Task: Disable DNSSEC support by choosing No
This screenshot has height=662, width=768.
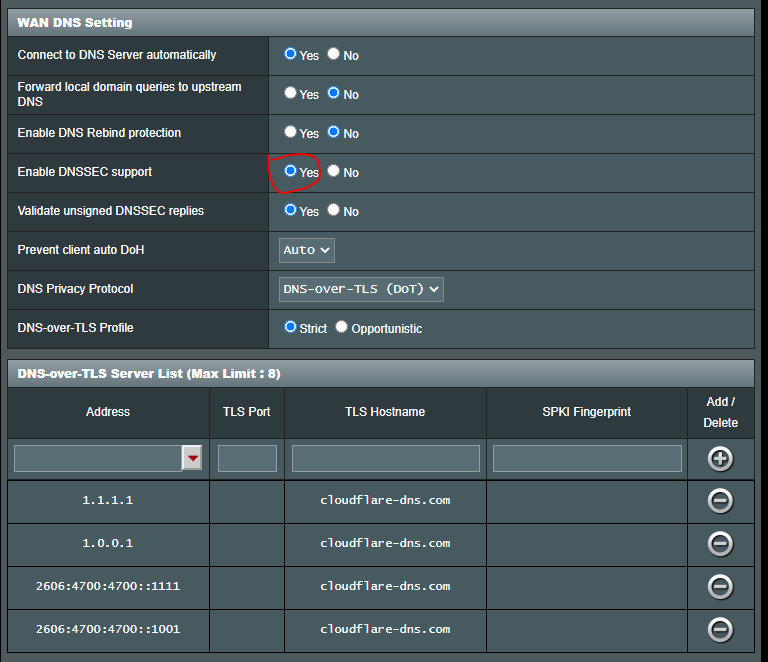Action: [334, 170]
